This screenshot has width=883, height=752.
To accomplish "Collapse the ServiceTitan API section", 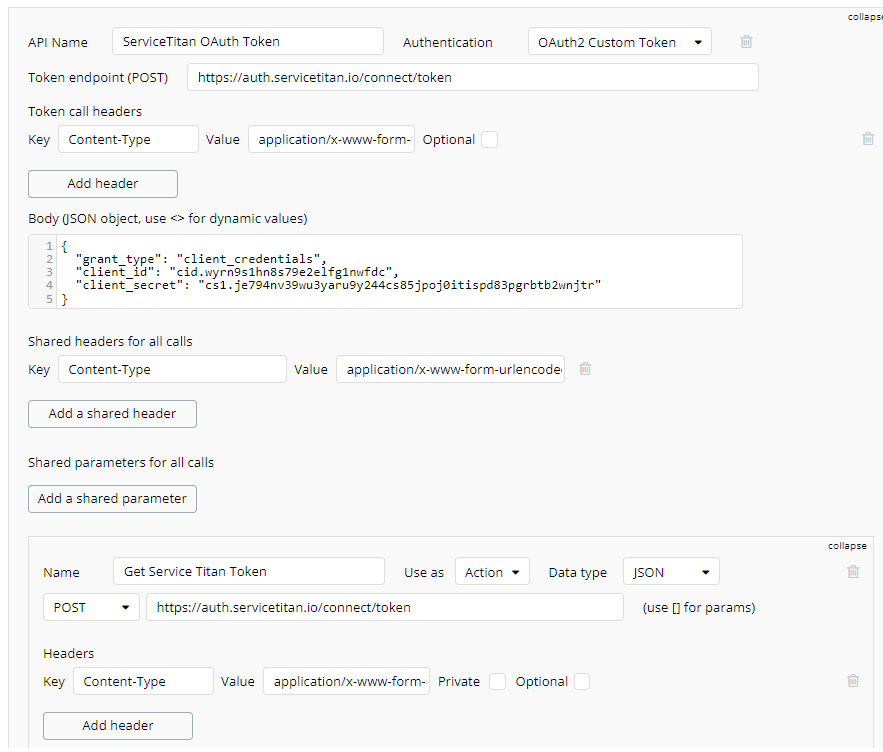I will tap(865, 17).
